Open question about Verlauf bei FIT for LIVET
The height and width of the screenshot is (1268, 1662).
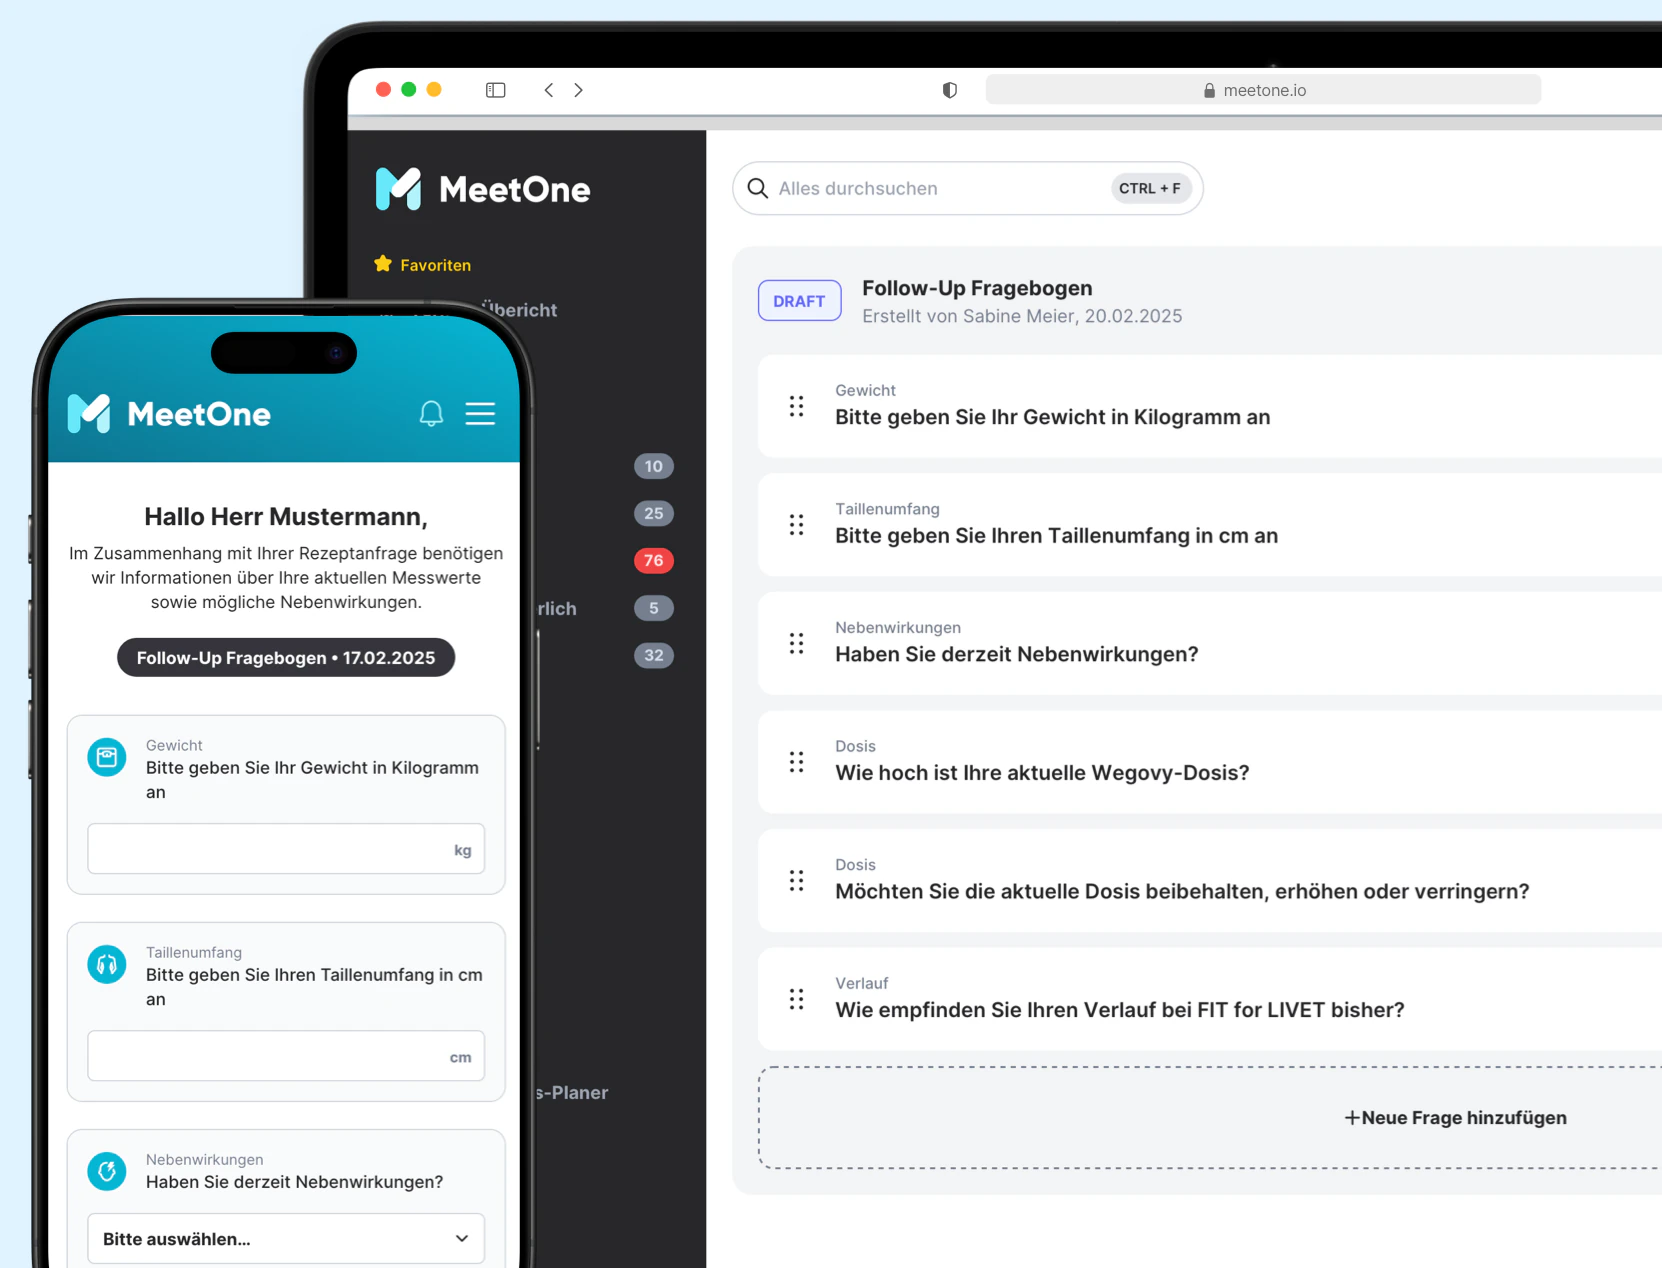pyautogui.click(x=1210, y=999)
